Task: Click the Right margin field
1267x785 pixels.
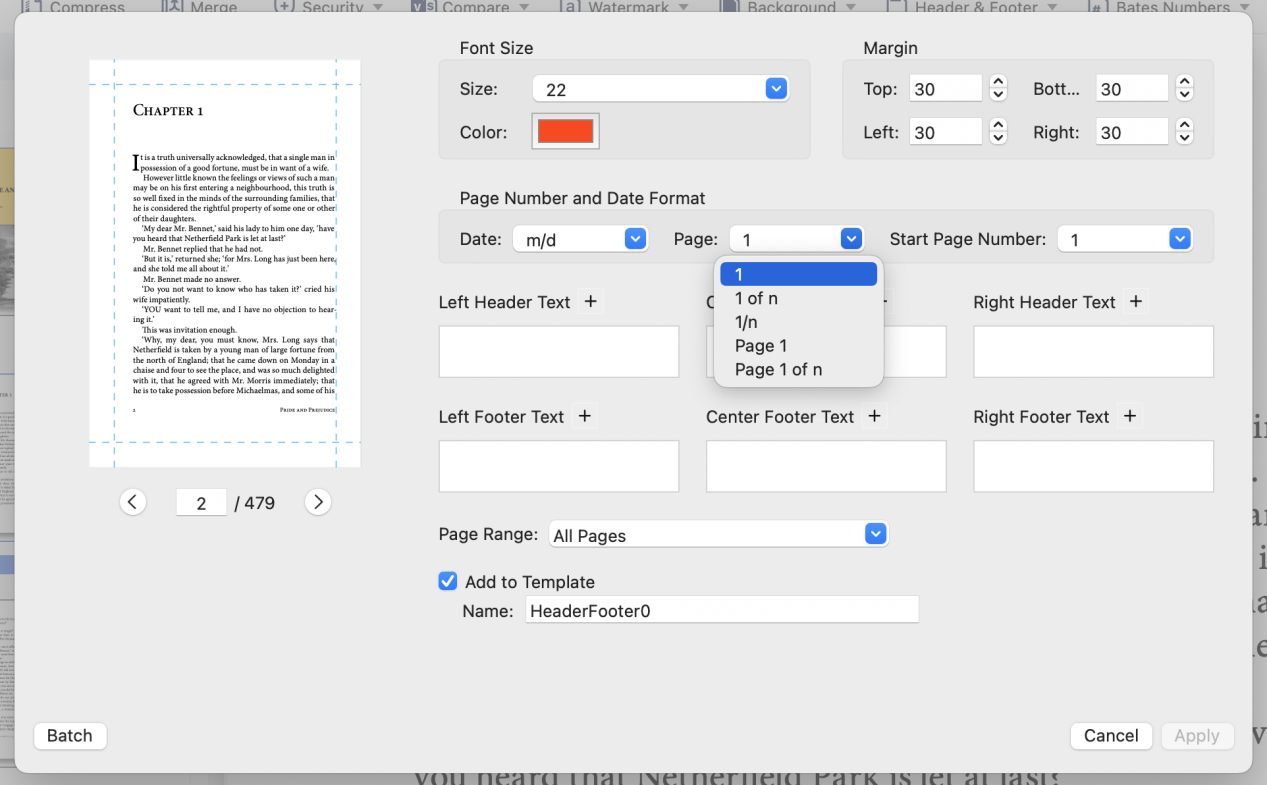Action: [1132, 132]
